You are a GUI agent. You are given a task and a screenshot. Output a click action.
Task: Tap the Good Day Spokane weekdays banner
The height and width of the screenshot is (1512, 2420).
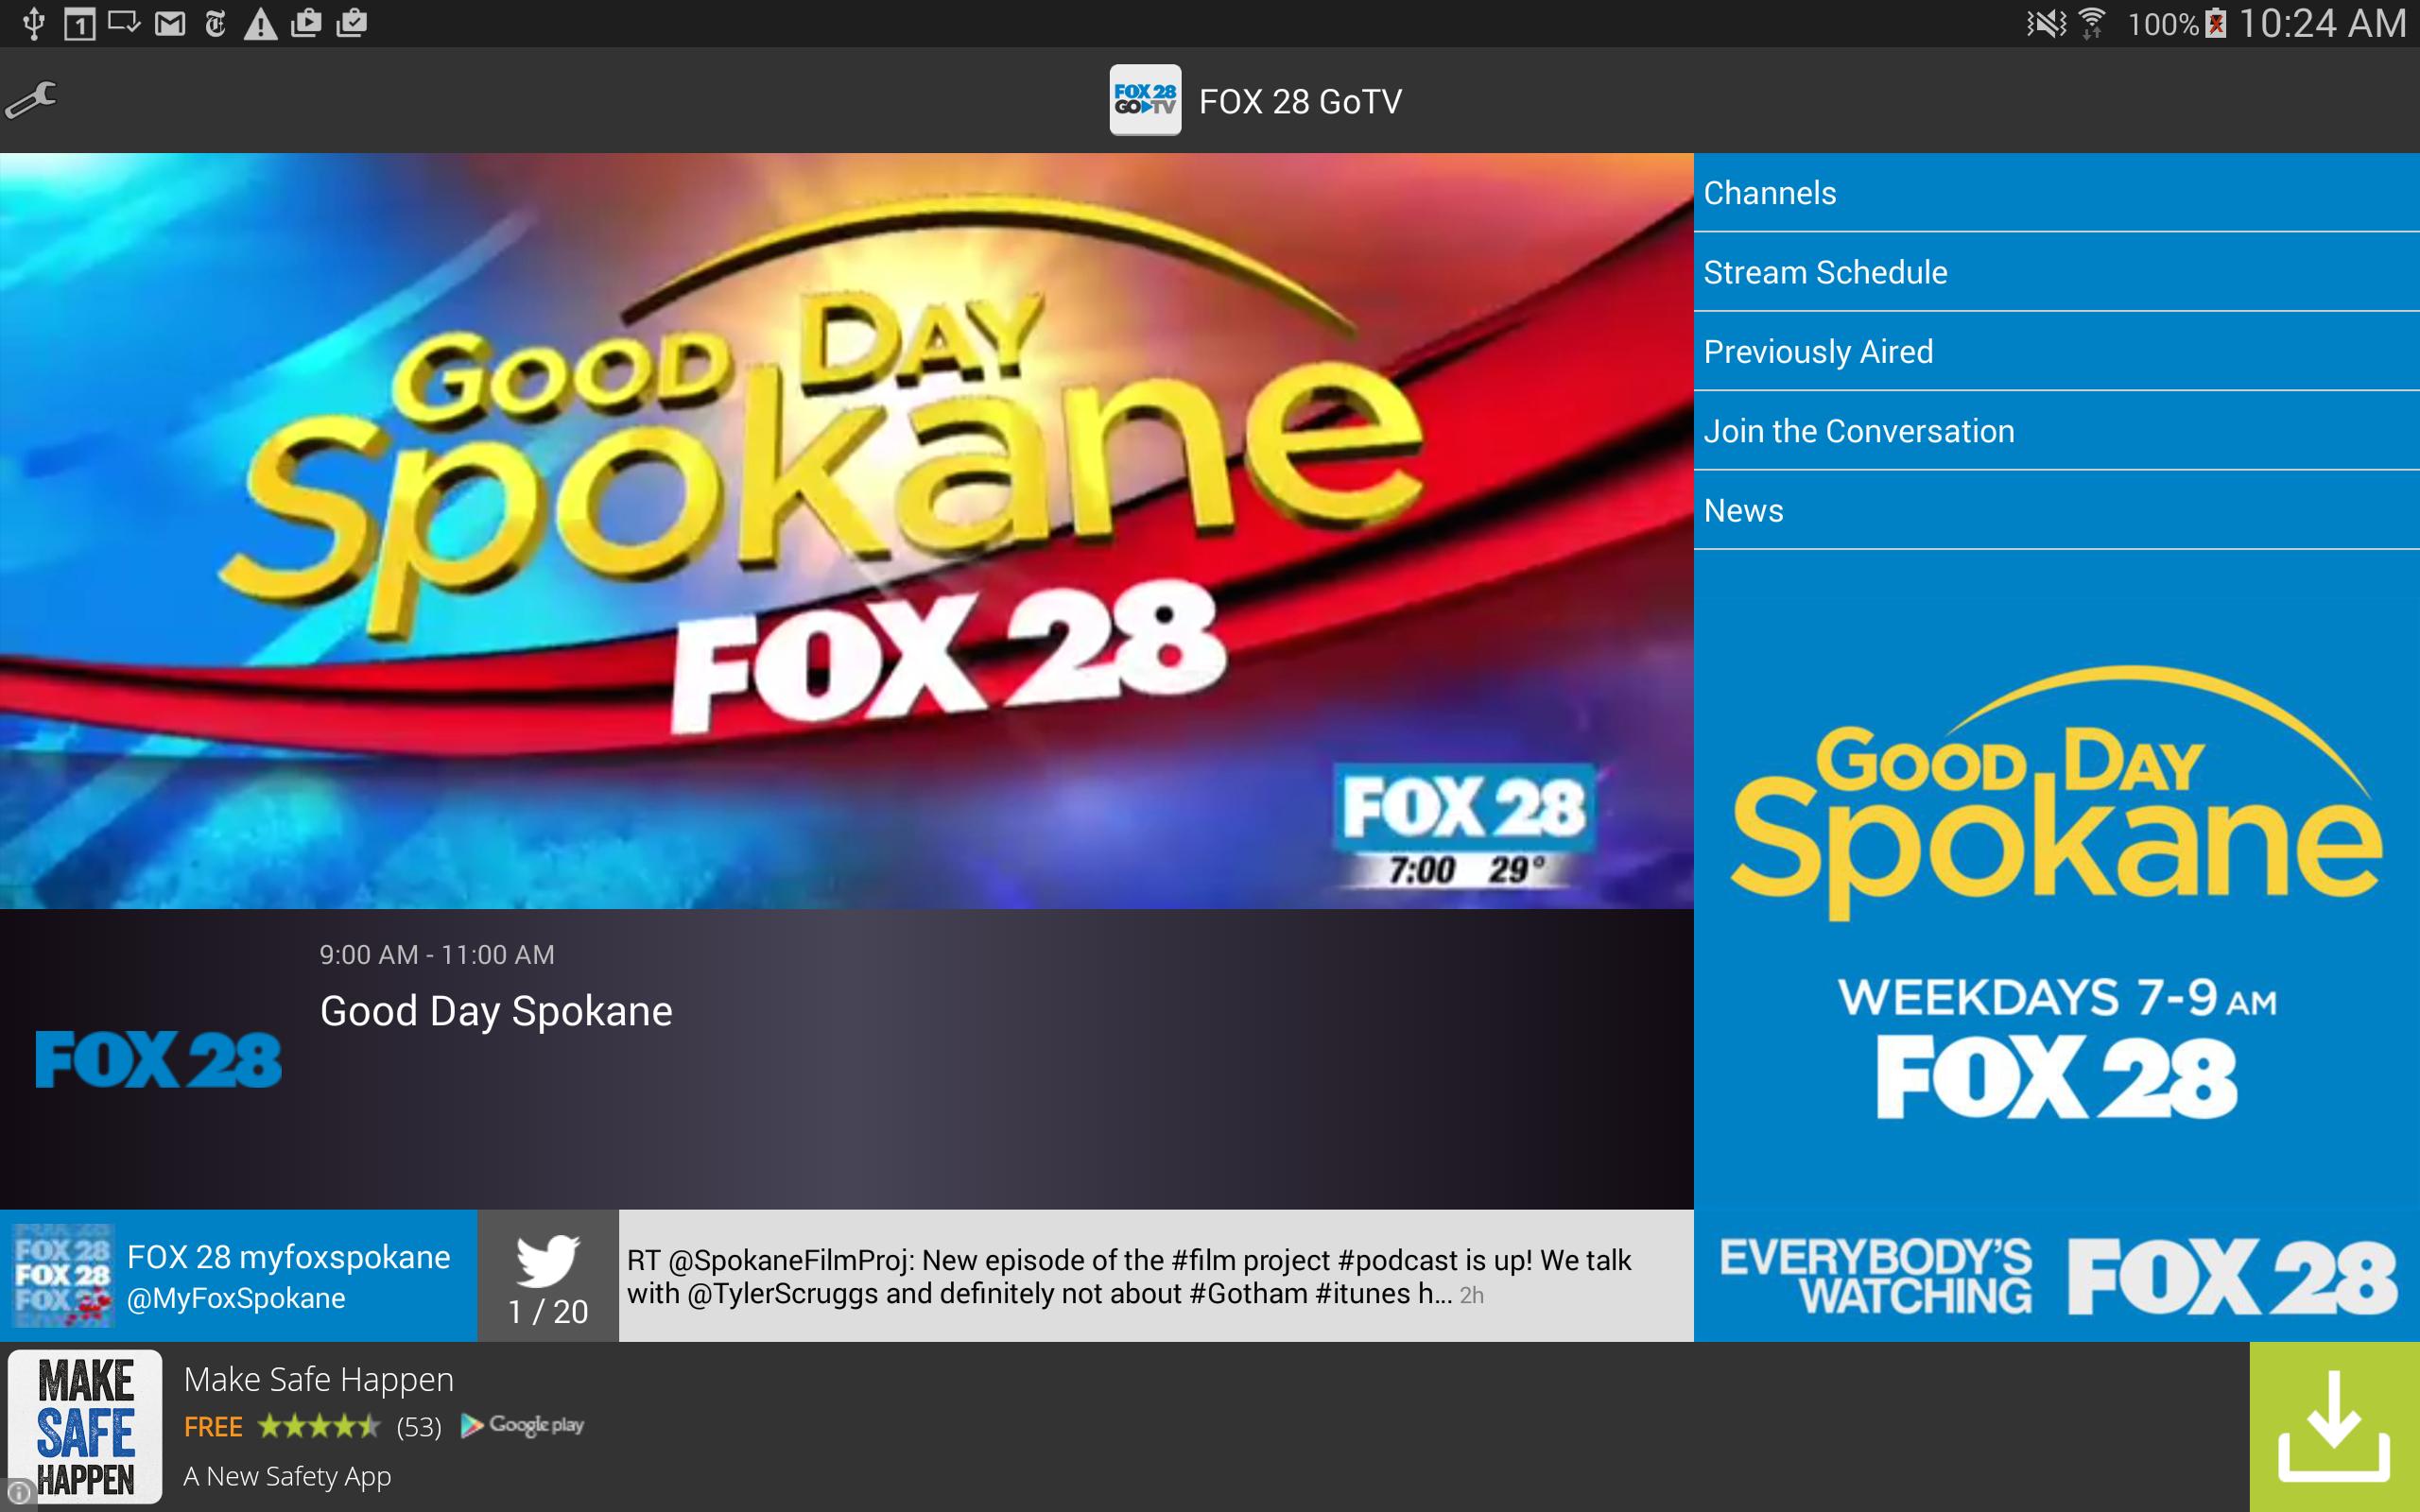tap(2056, 890)
